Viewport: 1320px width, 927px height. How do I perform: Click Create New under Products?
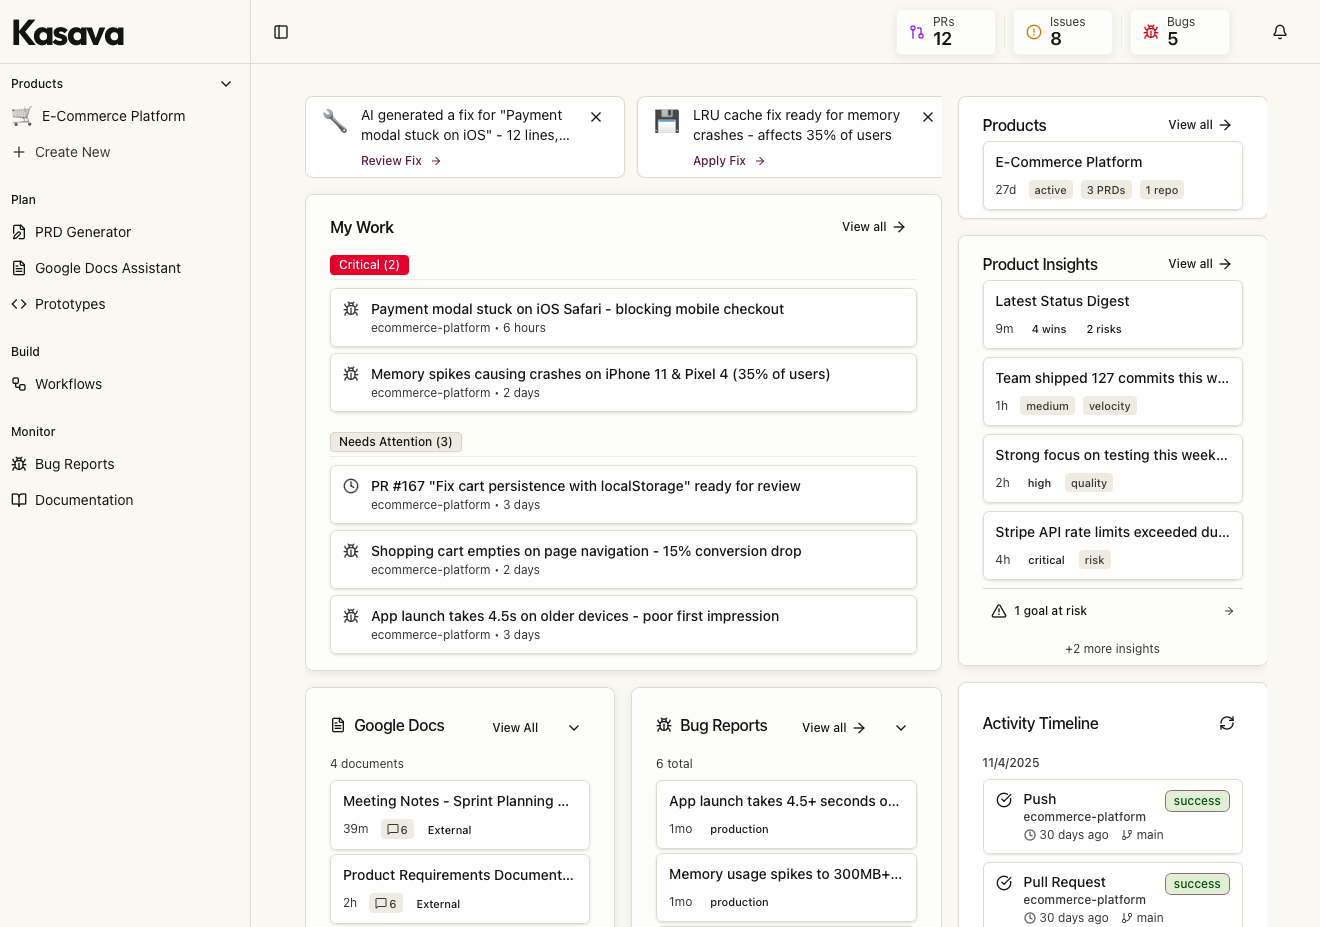[x=20, y=152]
